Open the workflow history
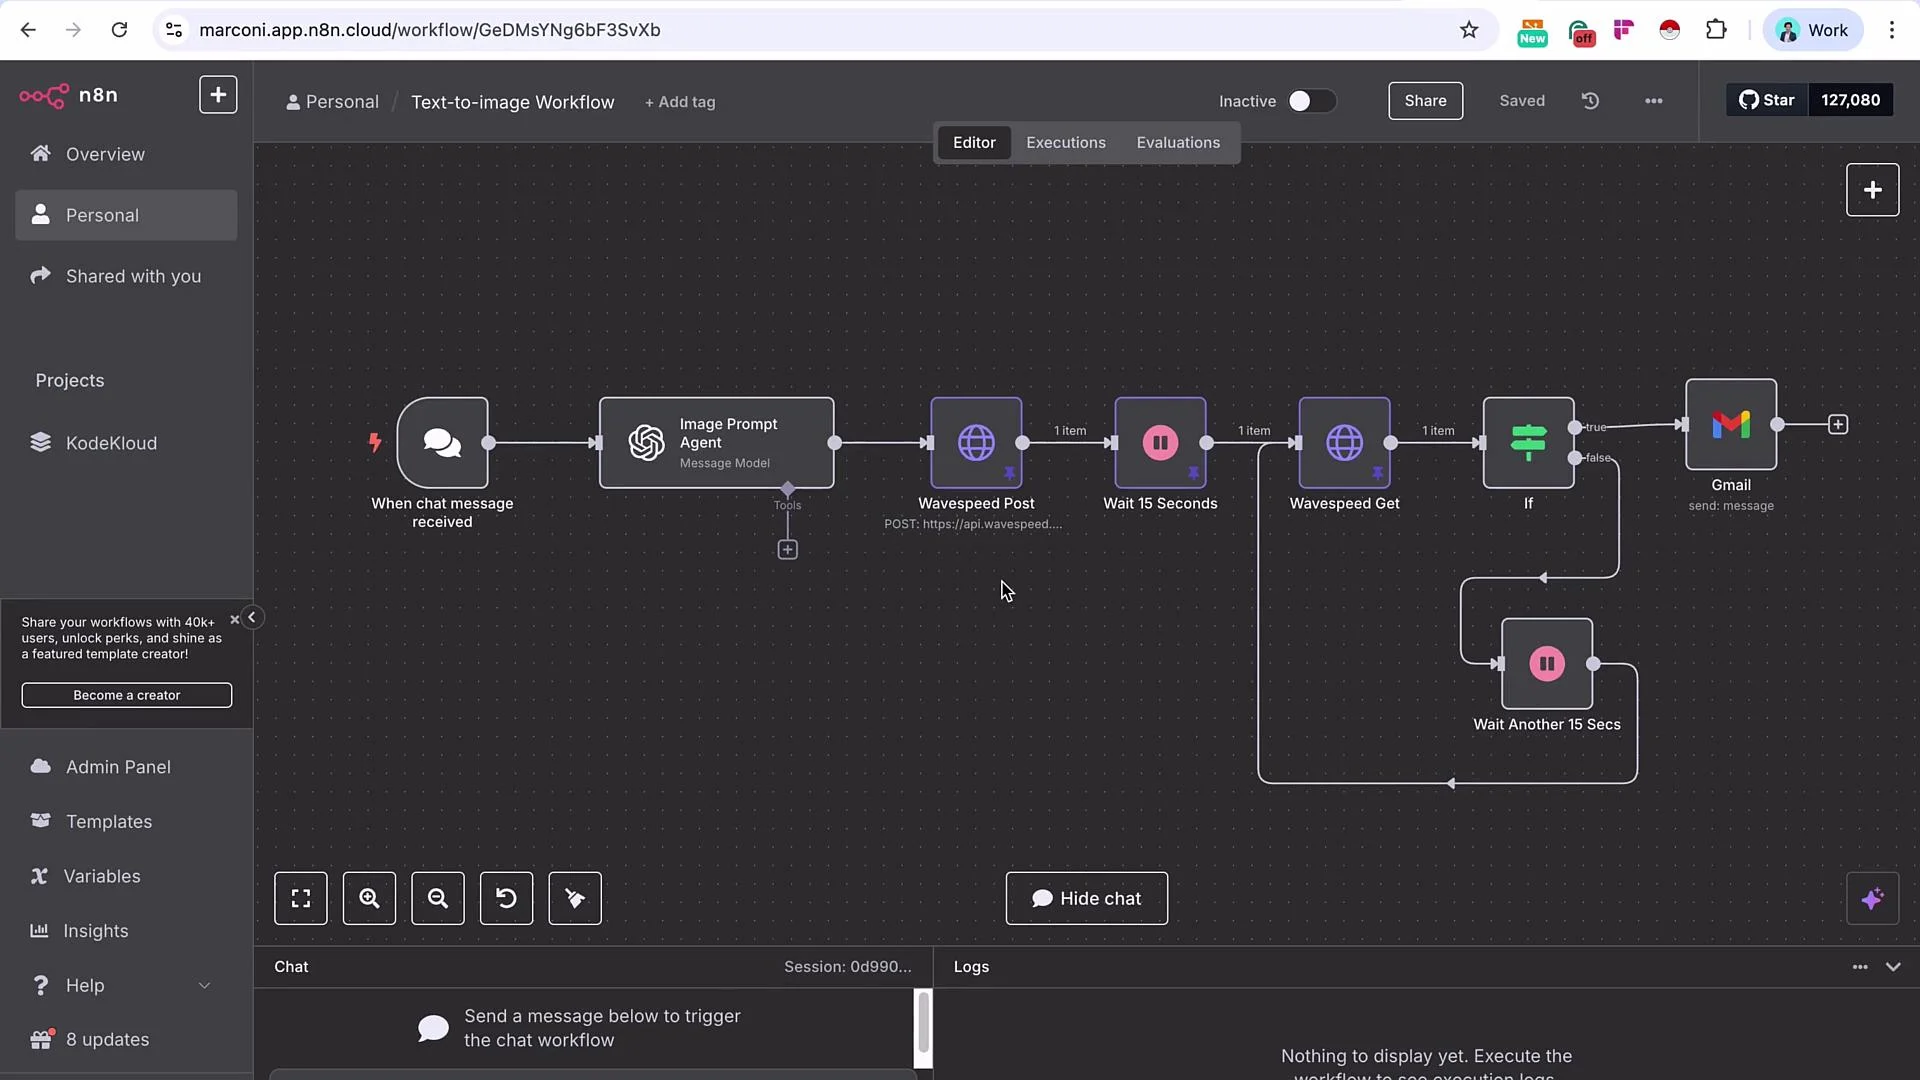The image size is (1920, 1080). pos(1590,101)
